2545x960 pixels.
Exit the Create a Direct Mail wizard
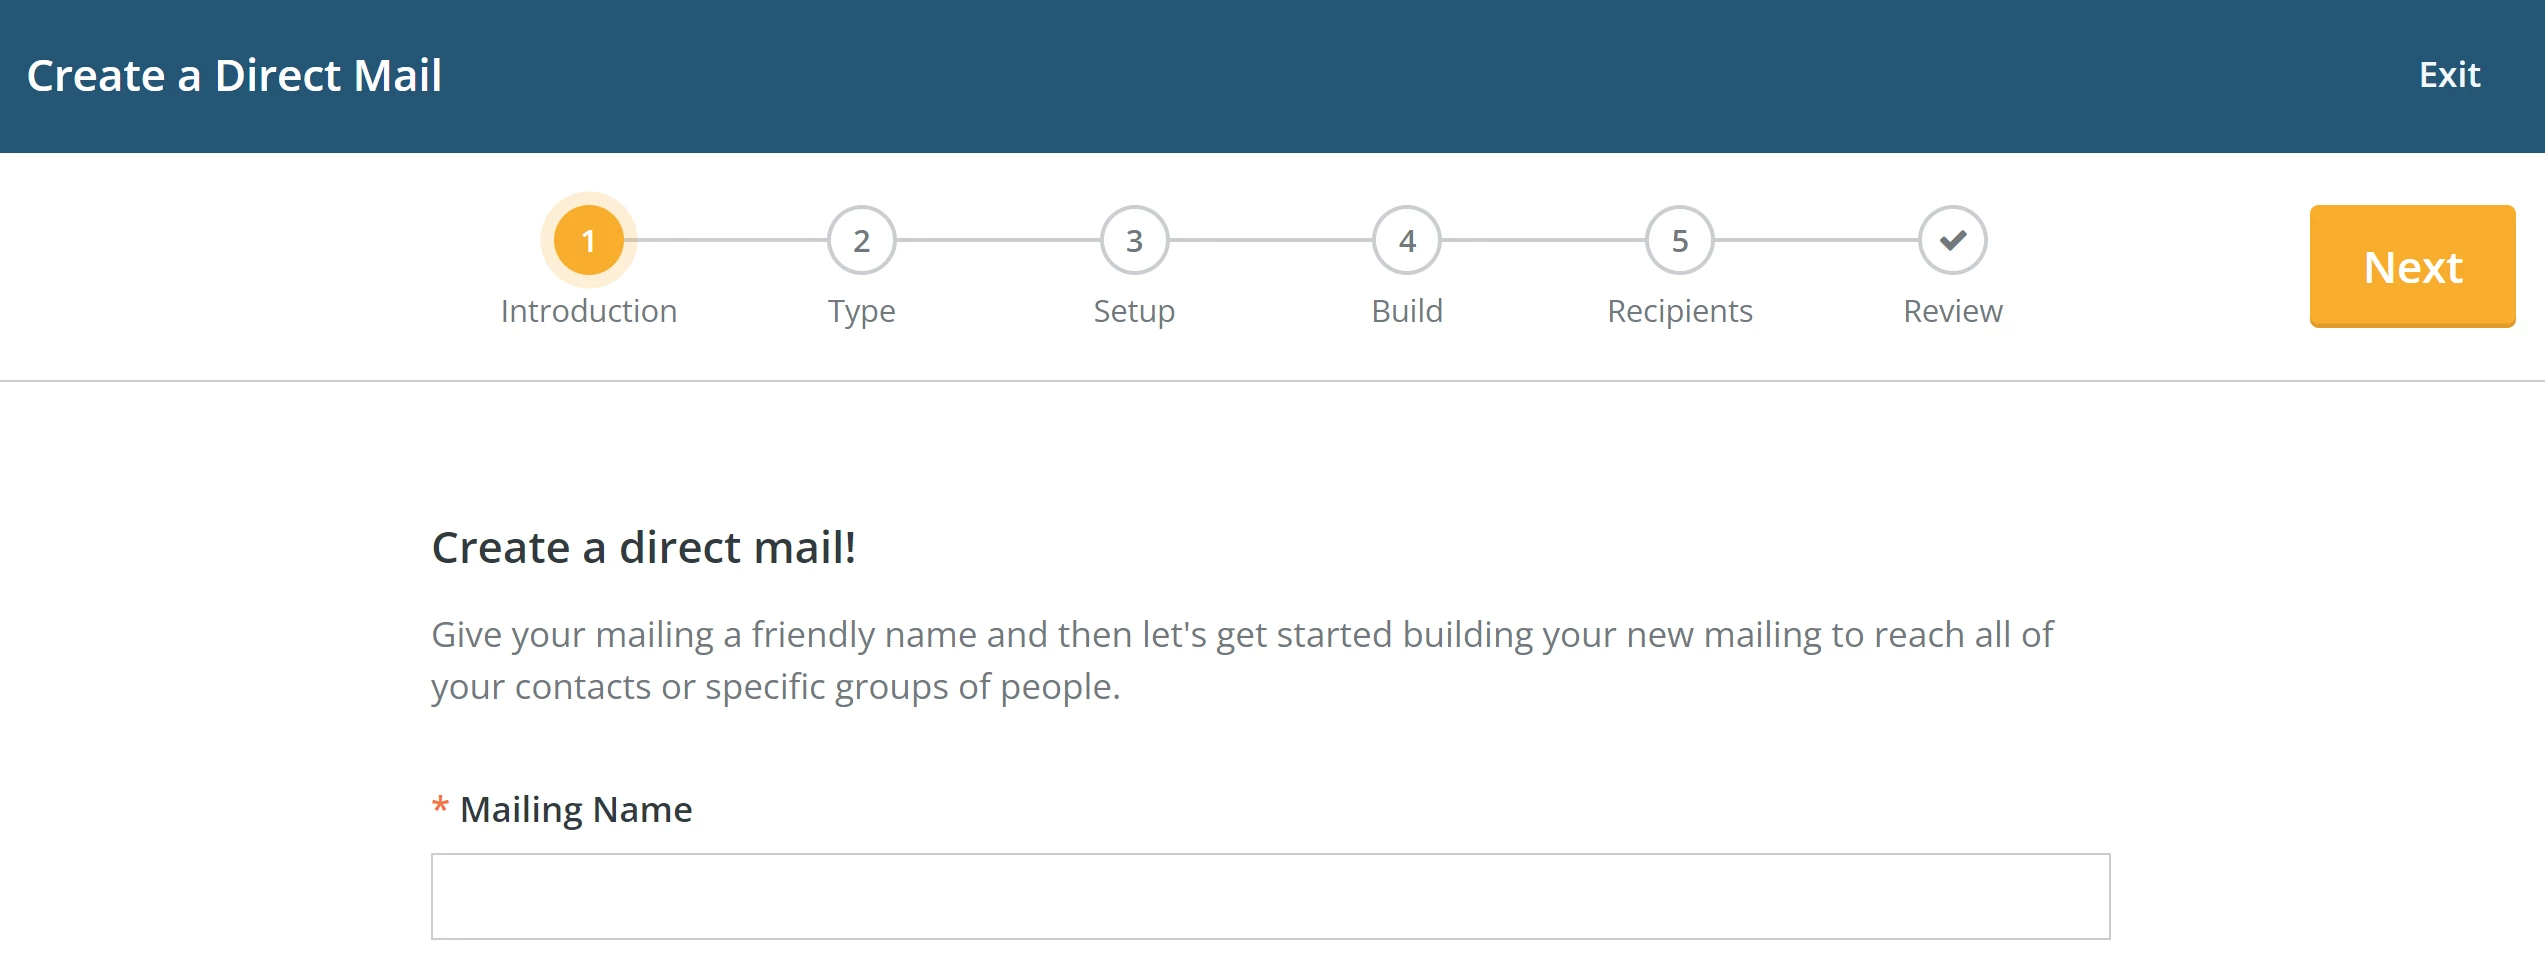pos(2449,74)
